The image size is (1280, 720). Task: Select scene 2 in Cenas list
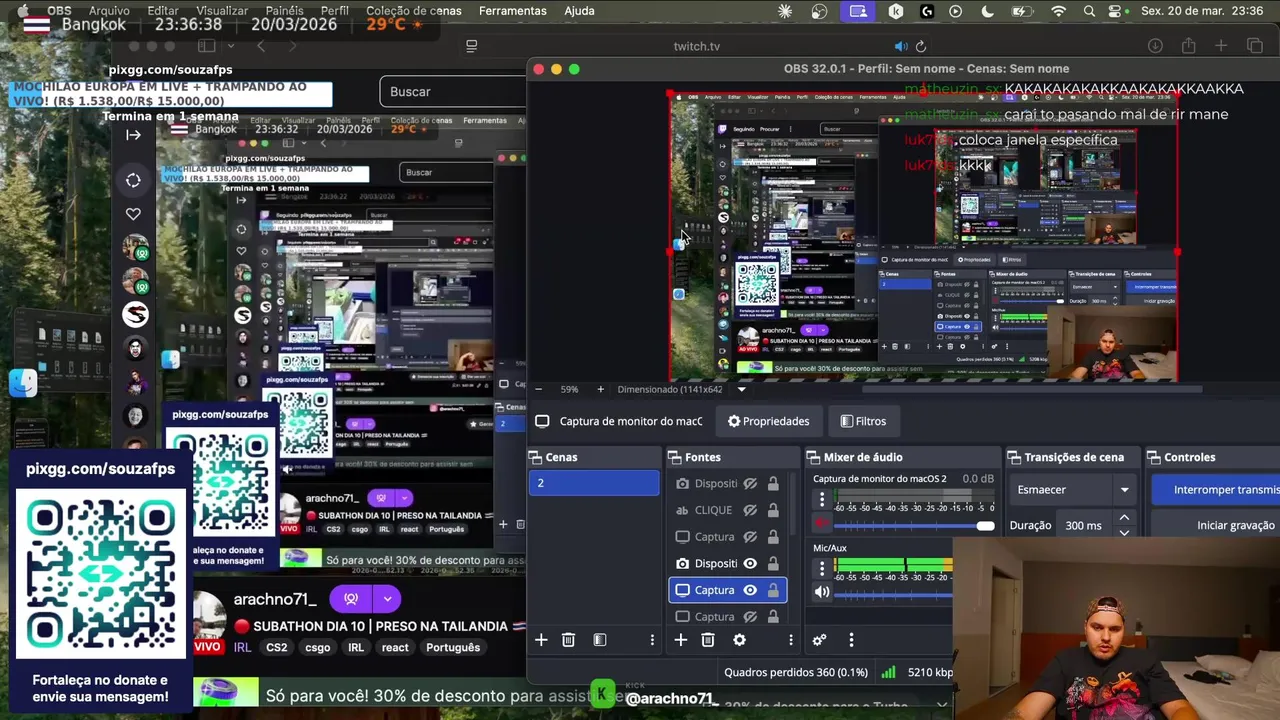coord(594,483)
